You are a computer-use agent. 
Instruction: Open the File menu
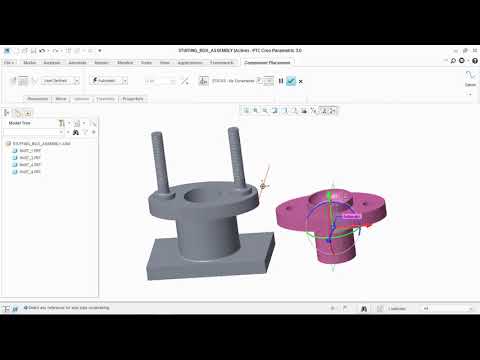point(9,63)
